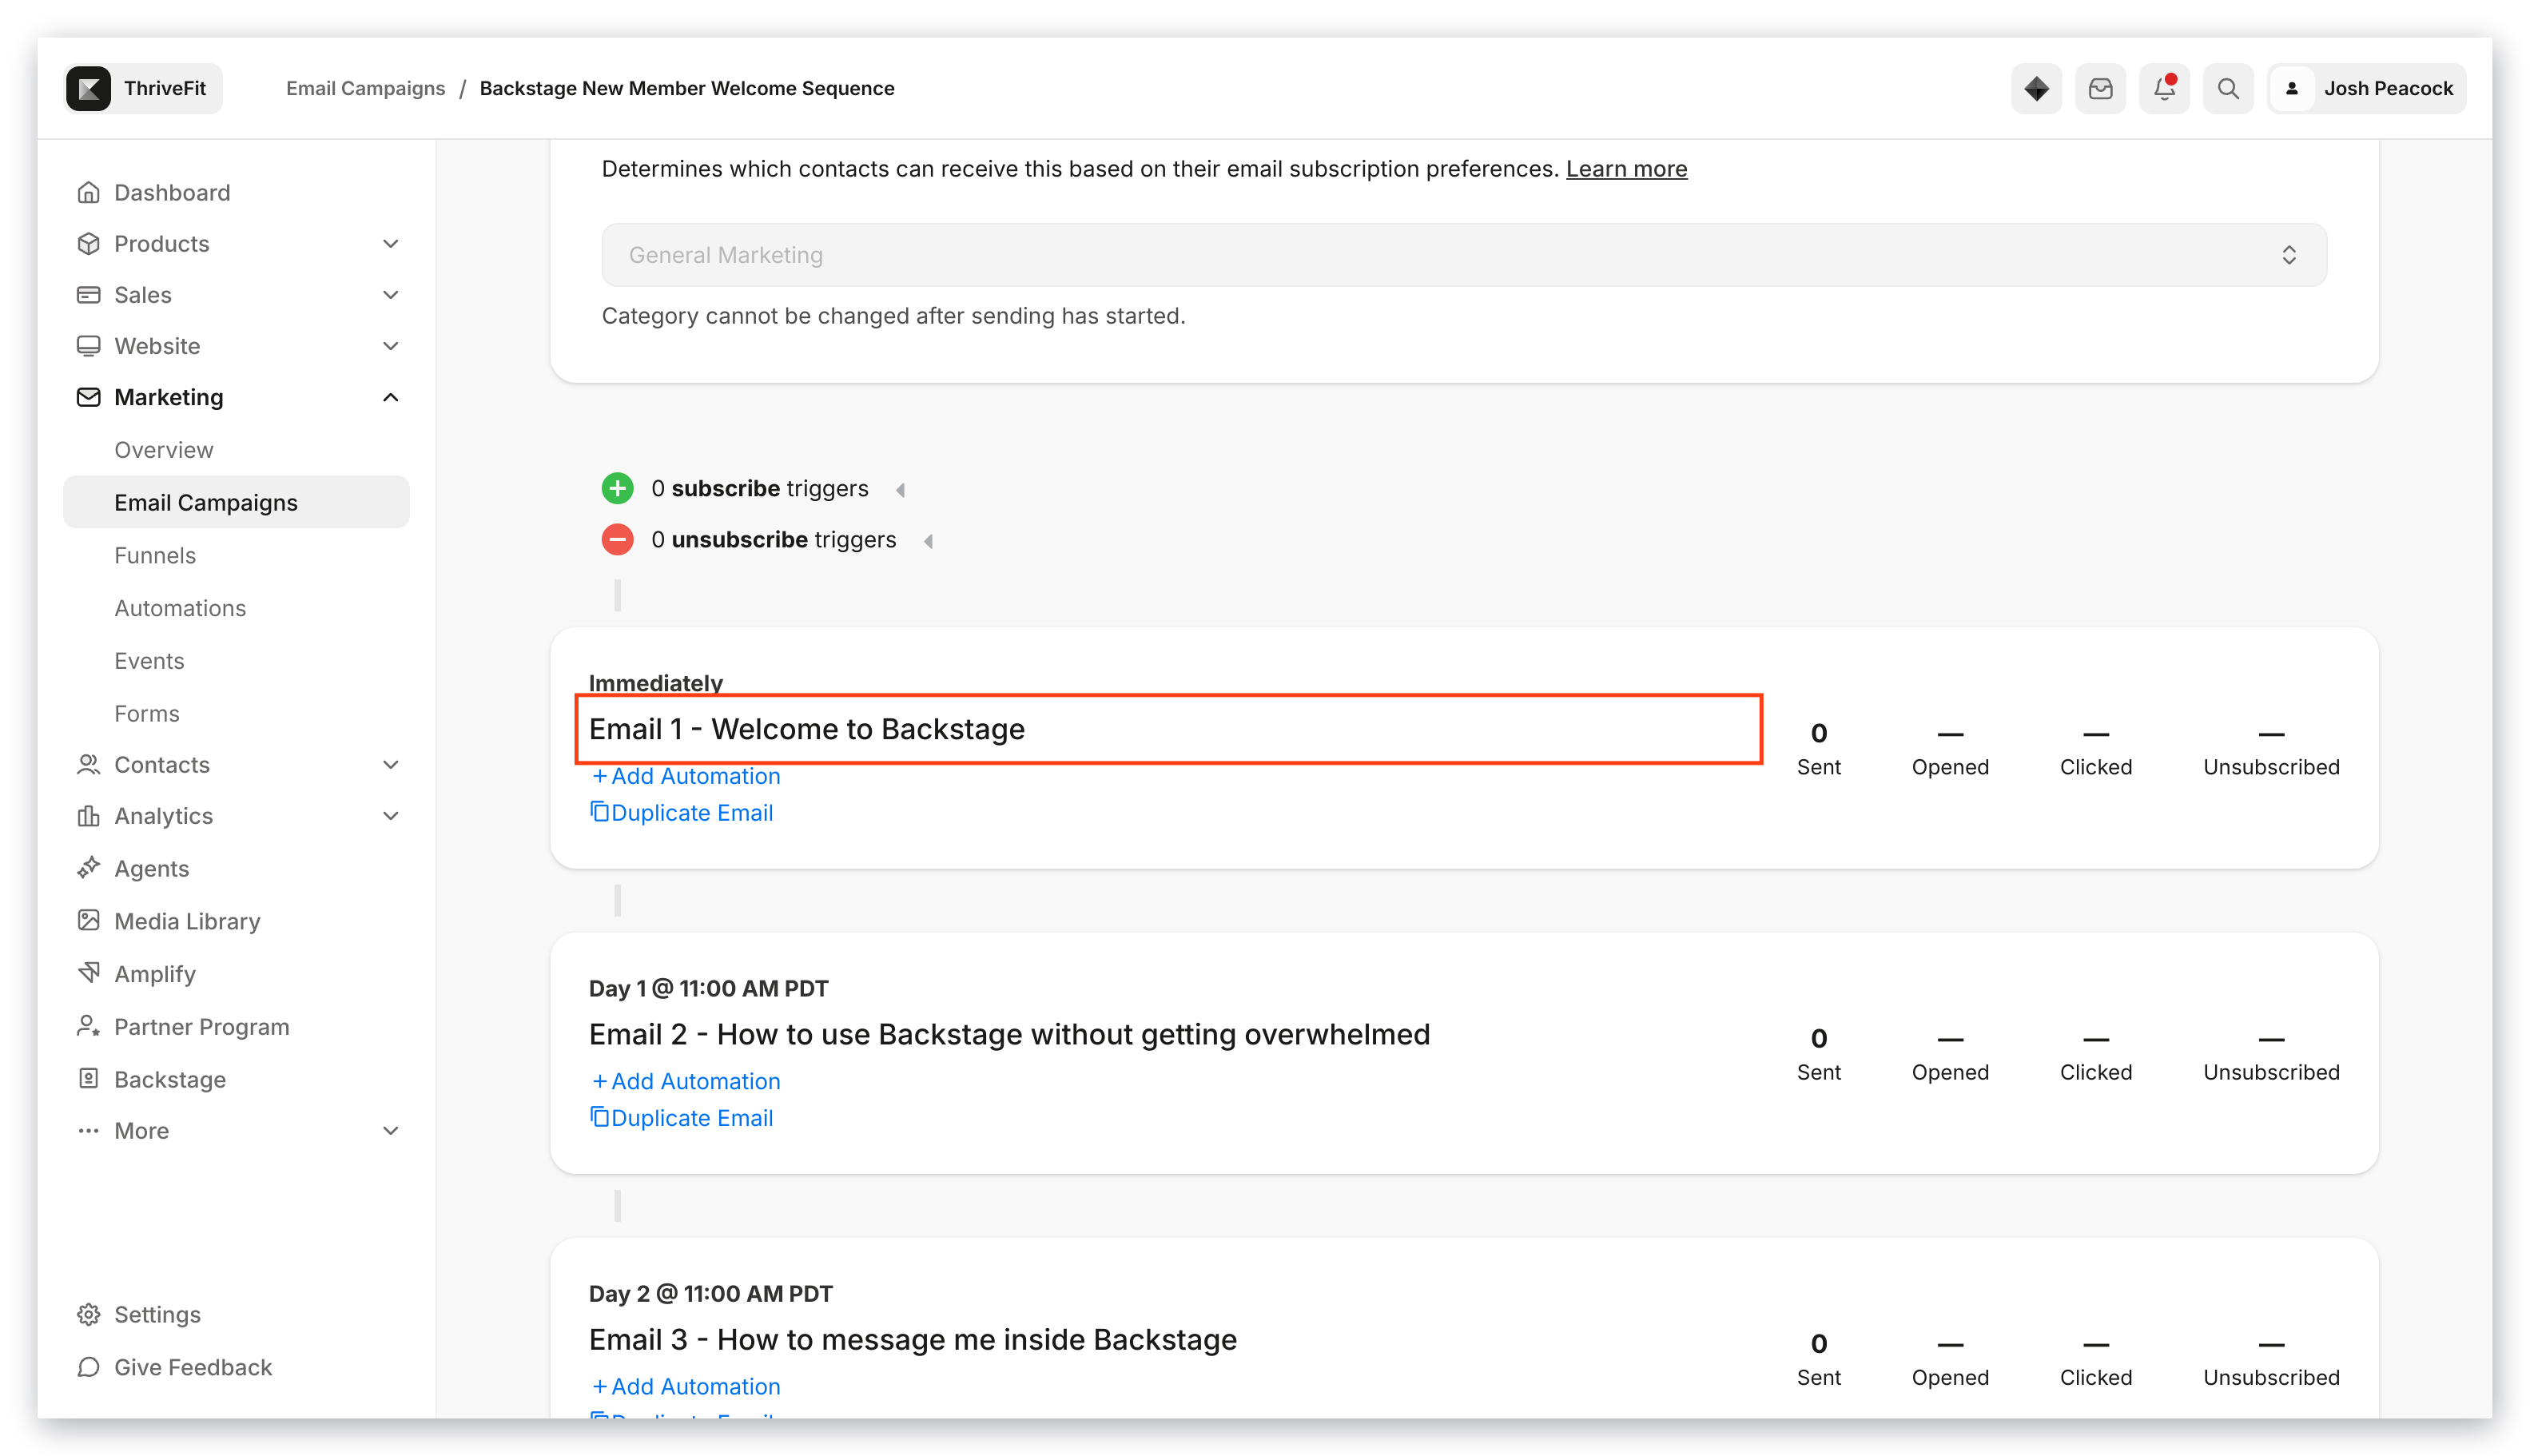Expand the Products menu chevron
The height and width of the screenshot is (1456, 2530).
point(390,243)
